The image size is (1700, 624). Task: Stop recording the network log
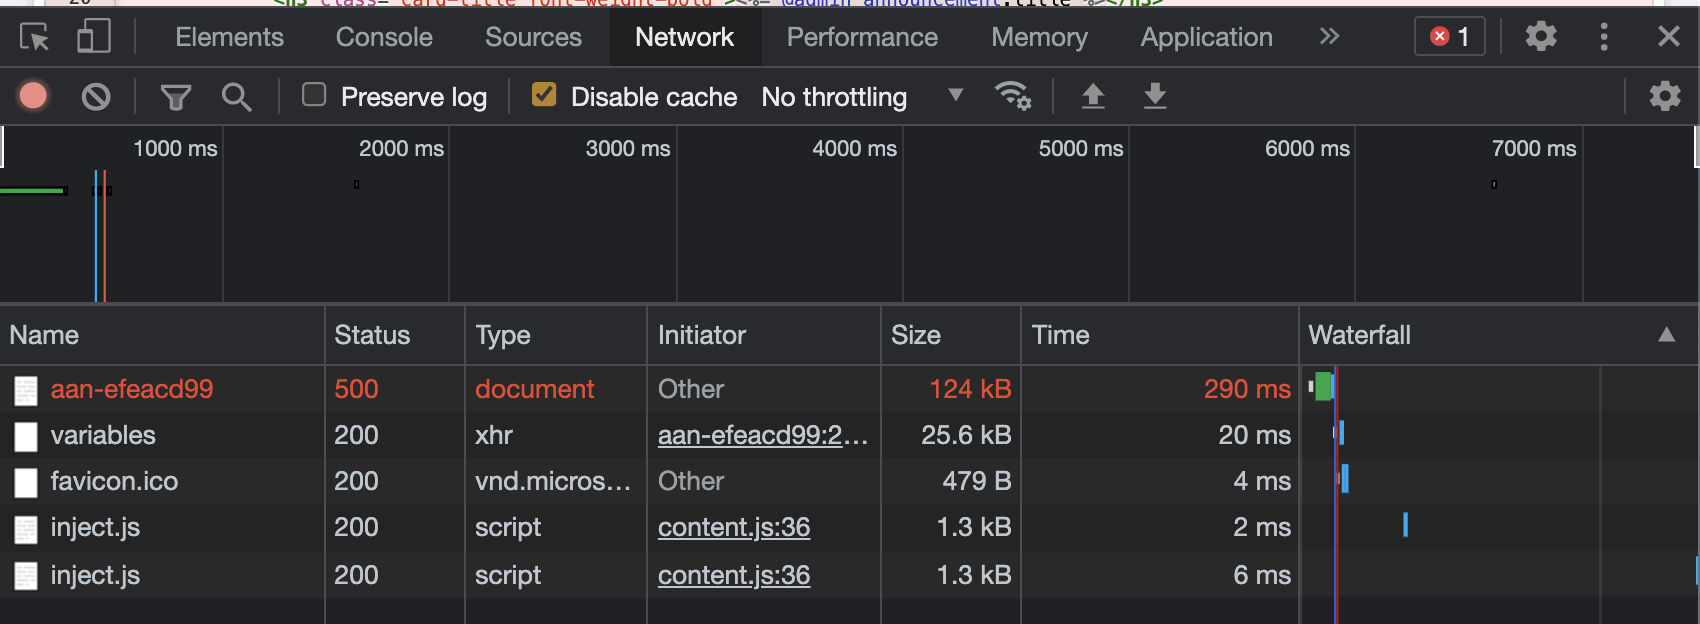[x=33, y=96]
